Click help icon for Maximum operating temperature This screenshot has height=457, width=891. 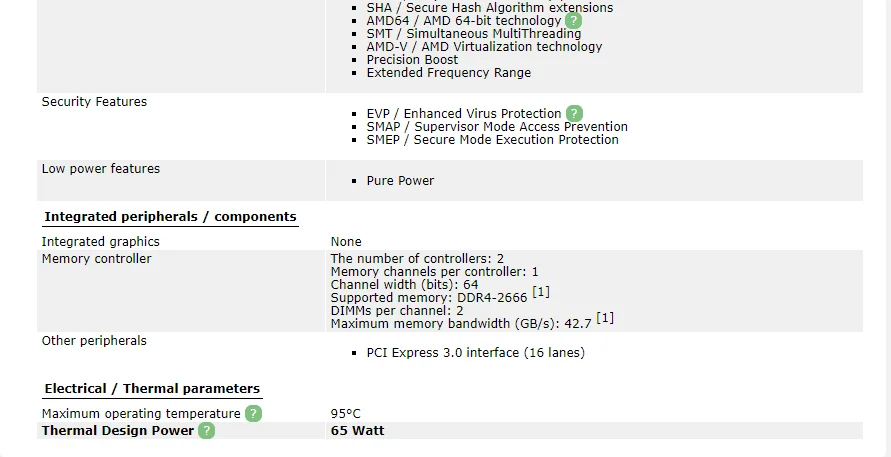[x=253, y=414]
